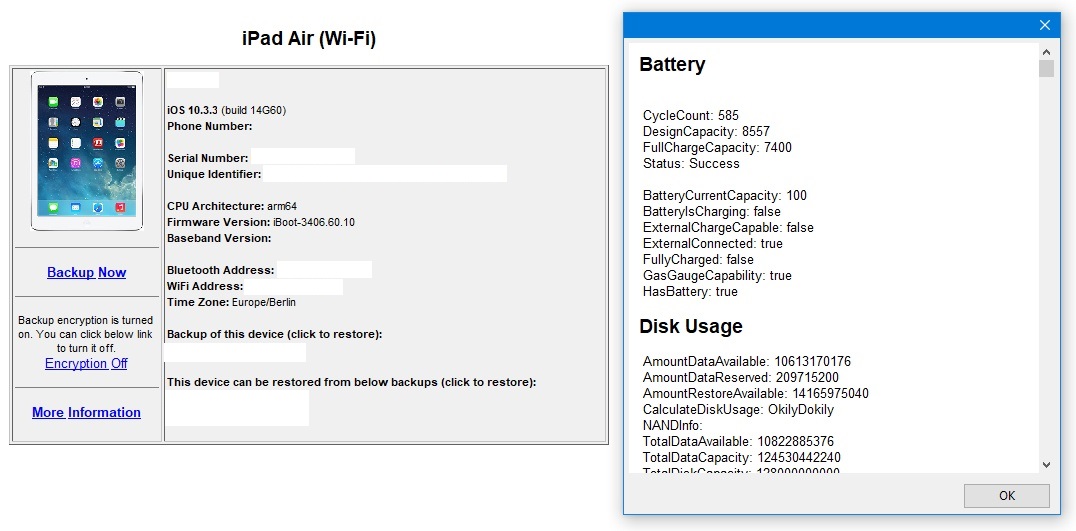This screenshot has width=1076, height=531.
Task: Click the CPU Architecture arm64 line
Action: pos(232,206)
